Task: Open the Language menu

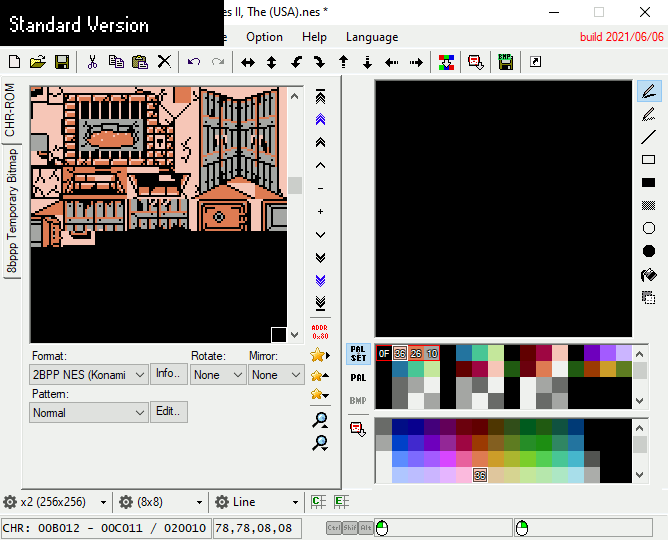Action: click(372, 37)
